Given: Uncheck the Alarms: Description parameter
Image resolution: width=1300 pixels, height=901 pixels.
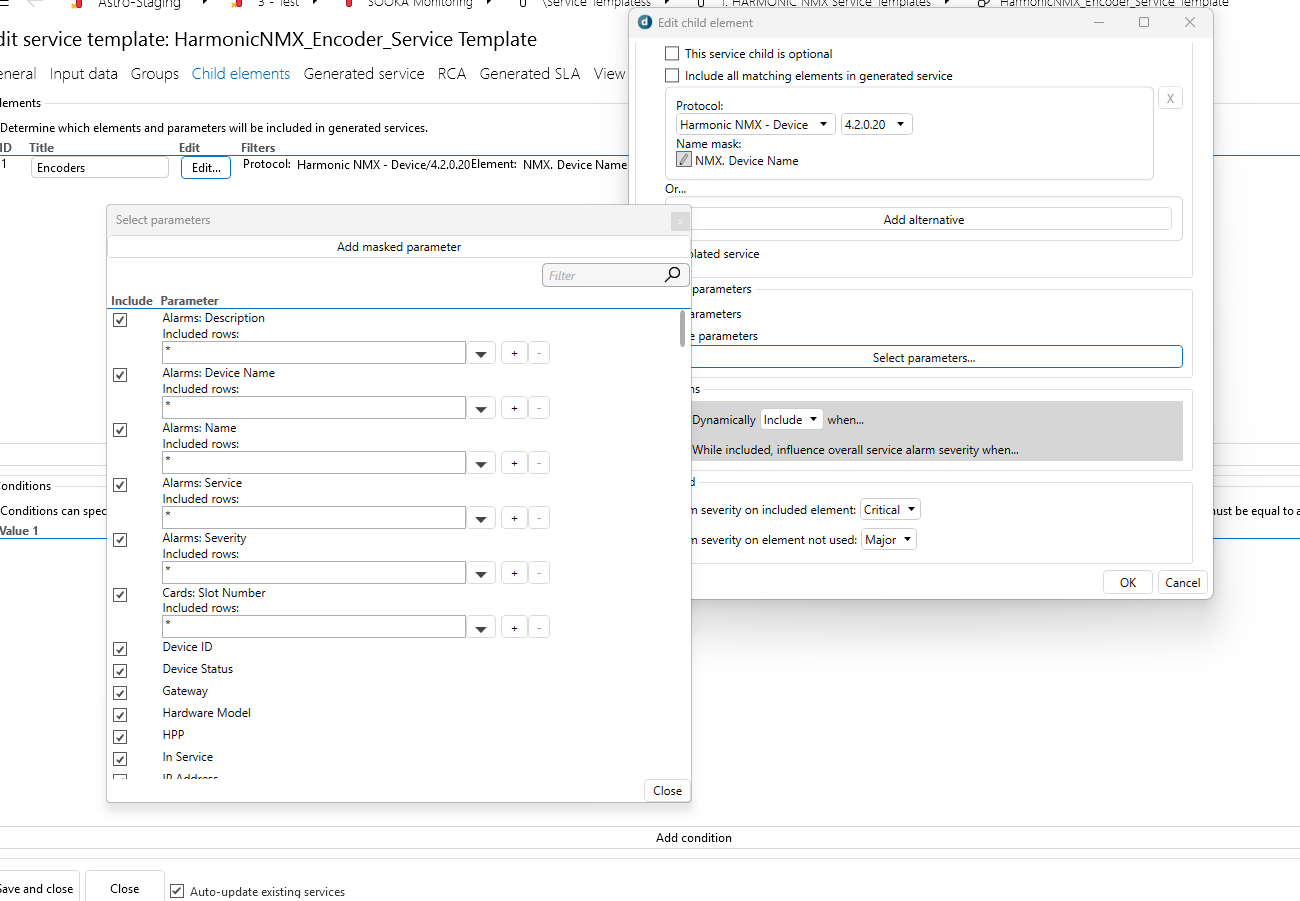Looking at the screenshot, I should 120,320.
